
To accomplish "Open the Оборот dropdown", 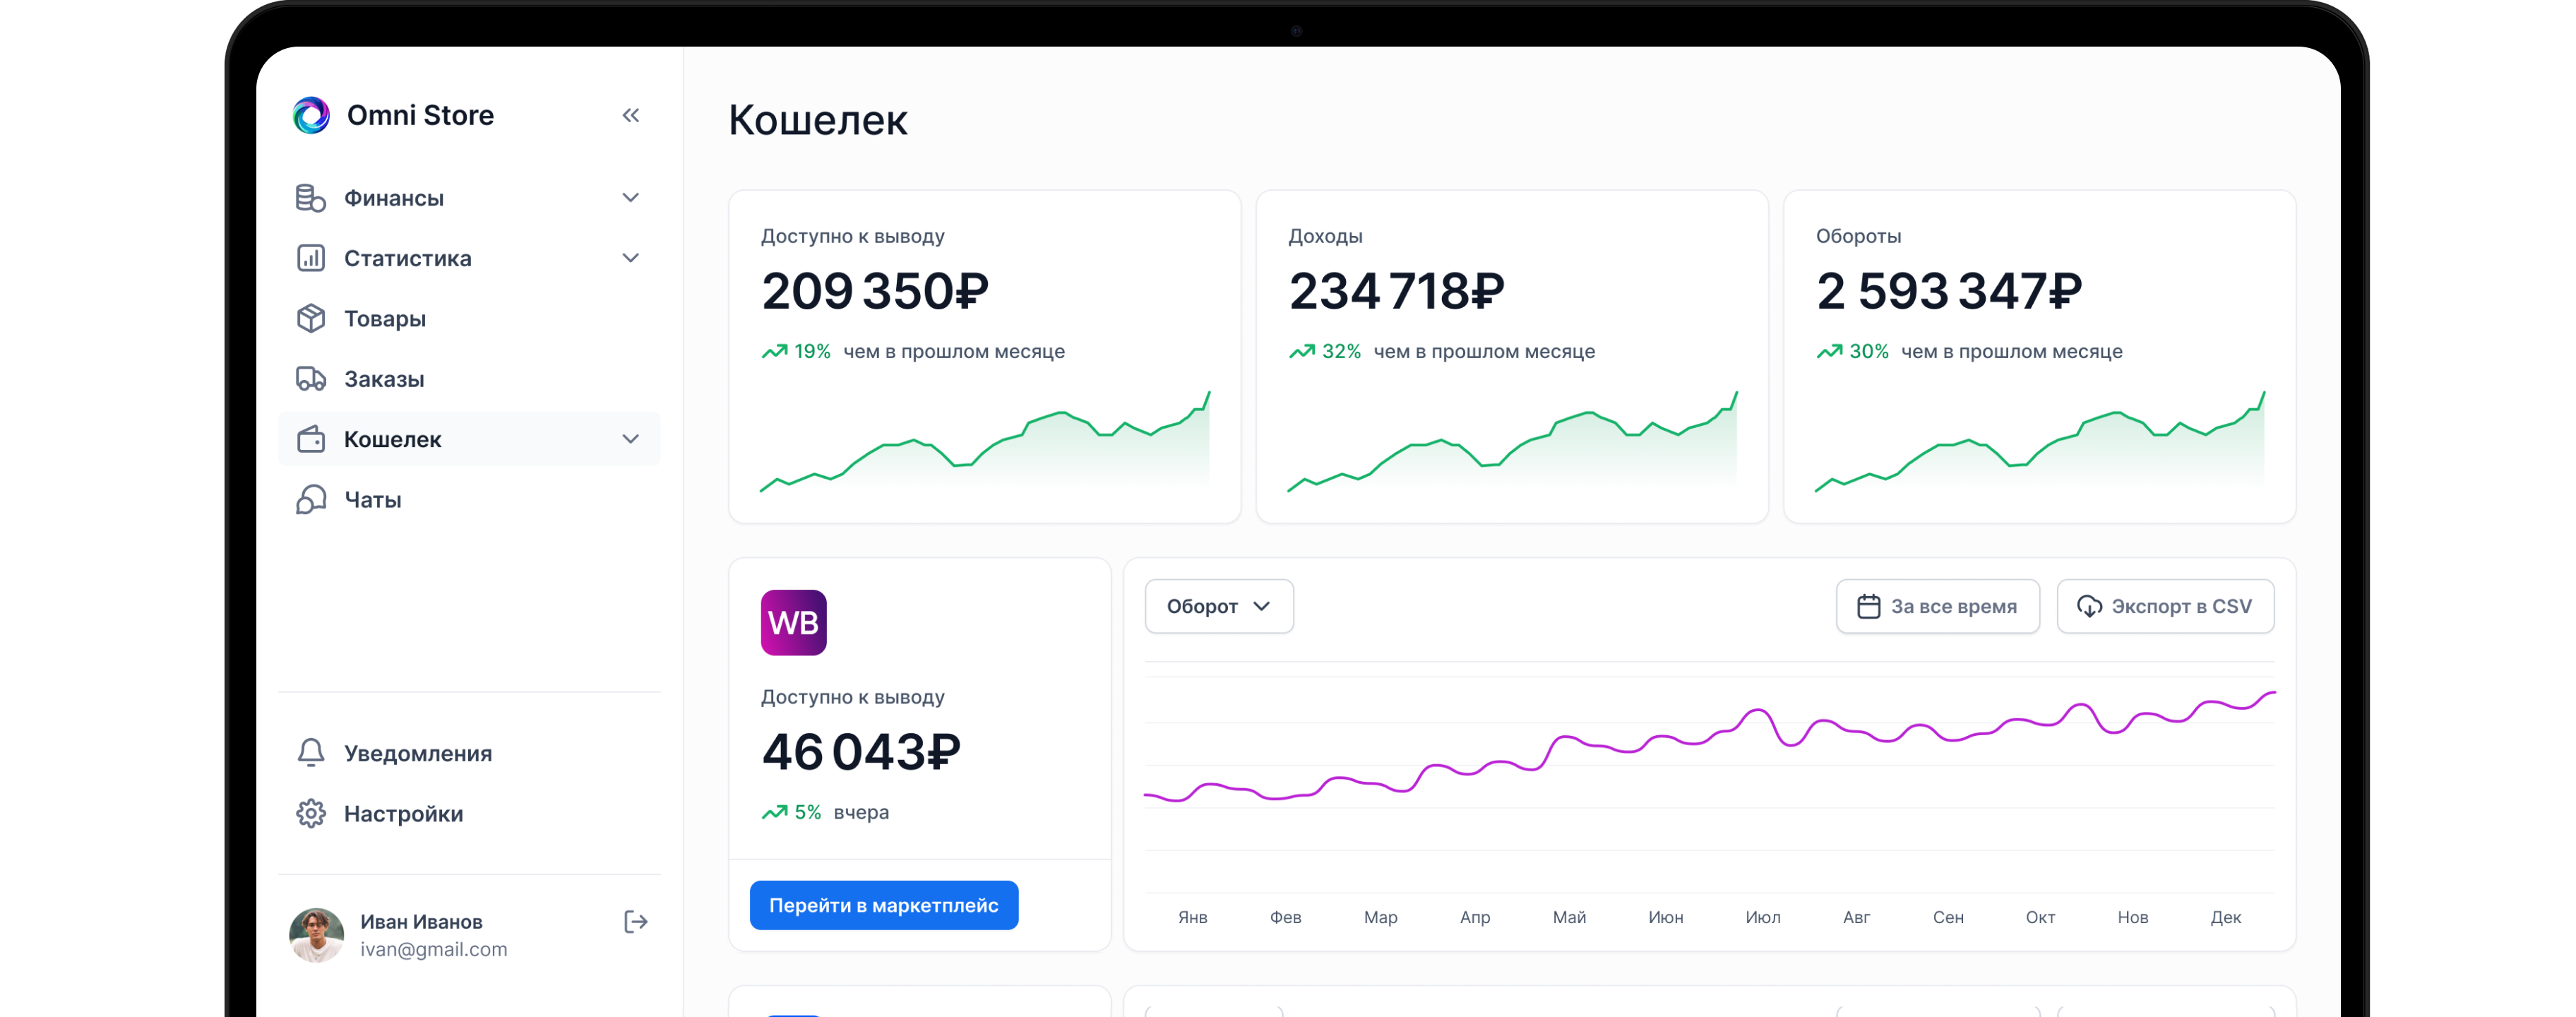I will pyautogui.click(x=1219, y=606).
